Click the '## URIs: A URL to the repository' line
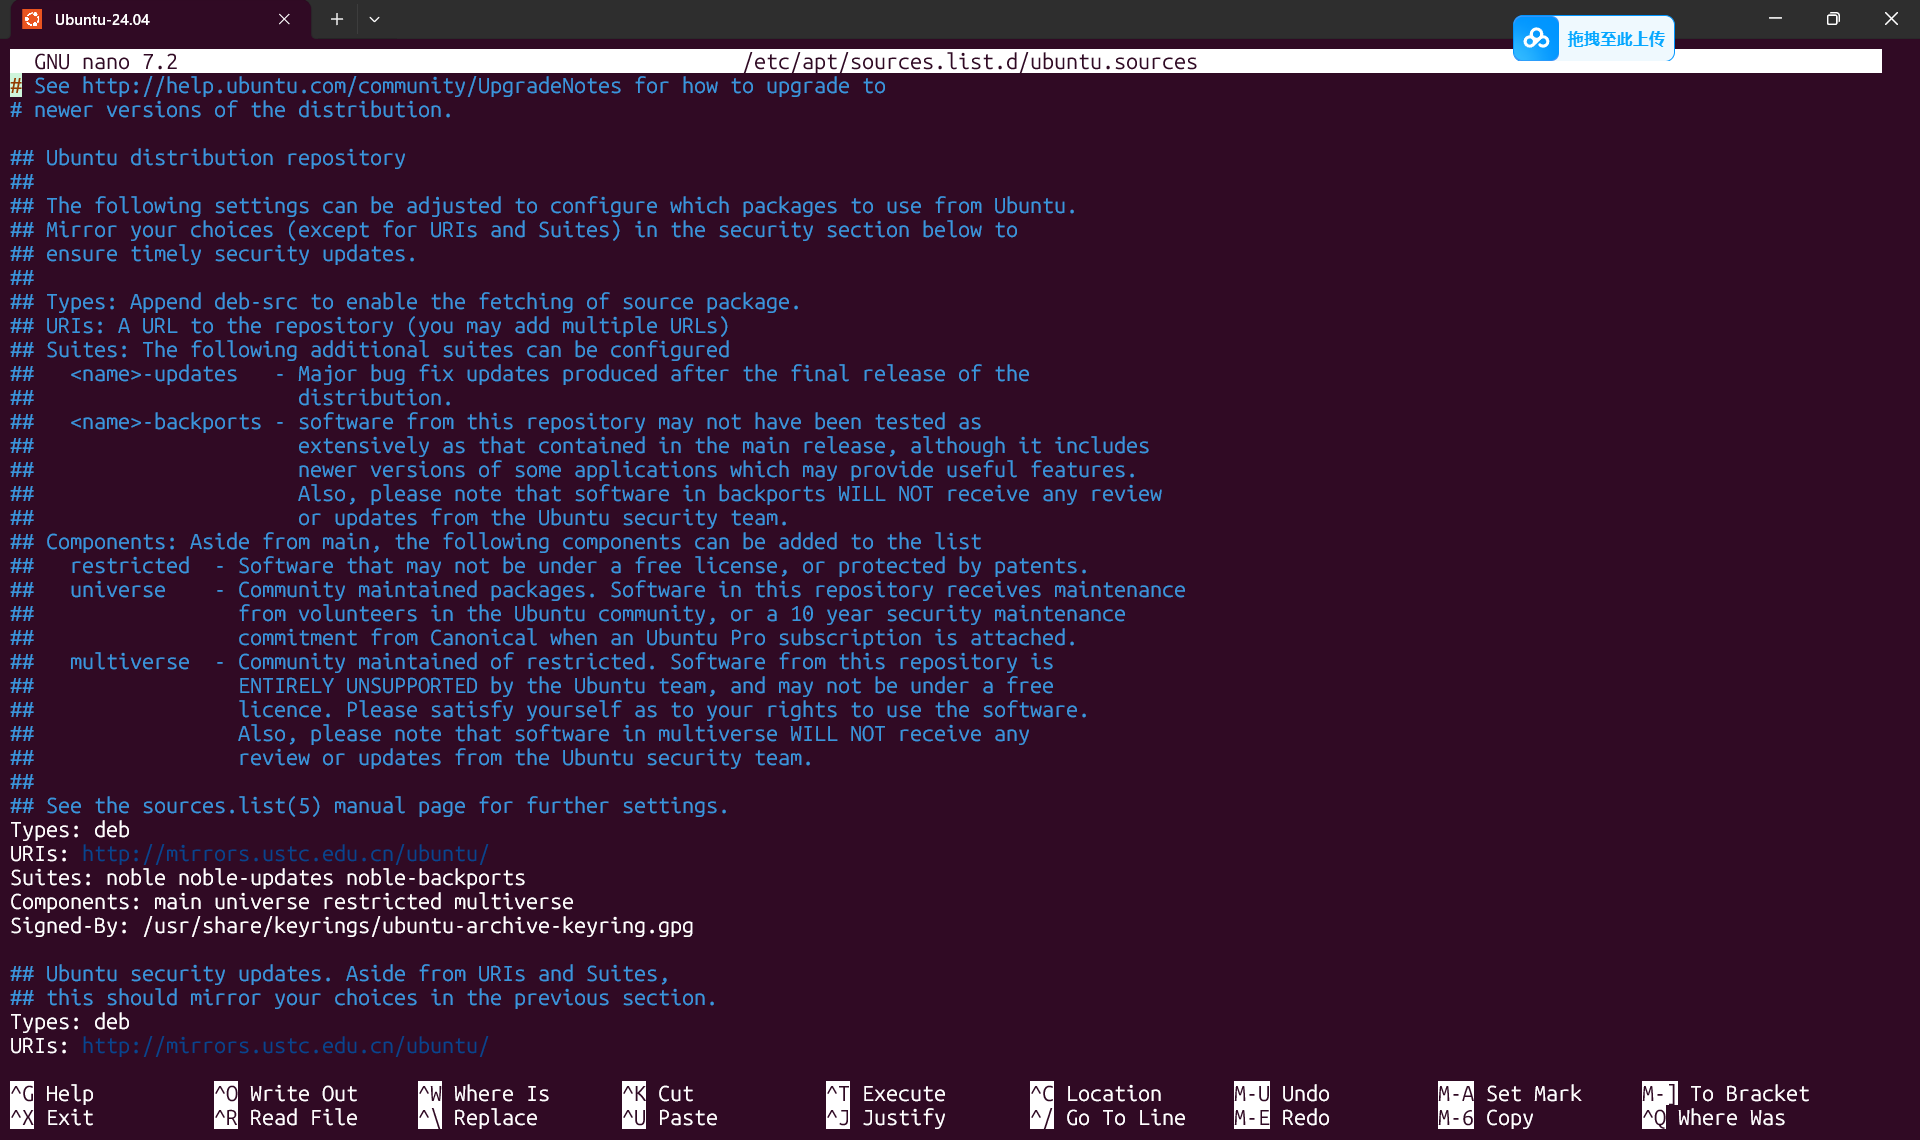The width and height of the screenshot is (1920, 1140). click(x=370, y=326)
